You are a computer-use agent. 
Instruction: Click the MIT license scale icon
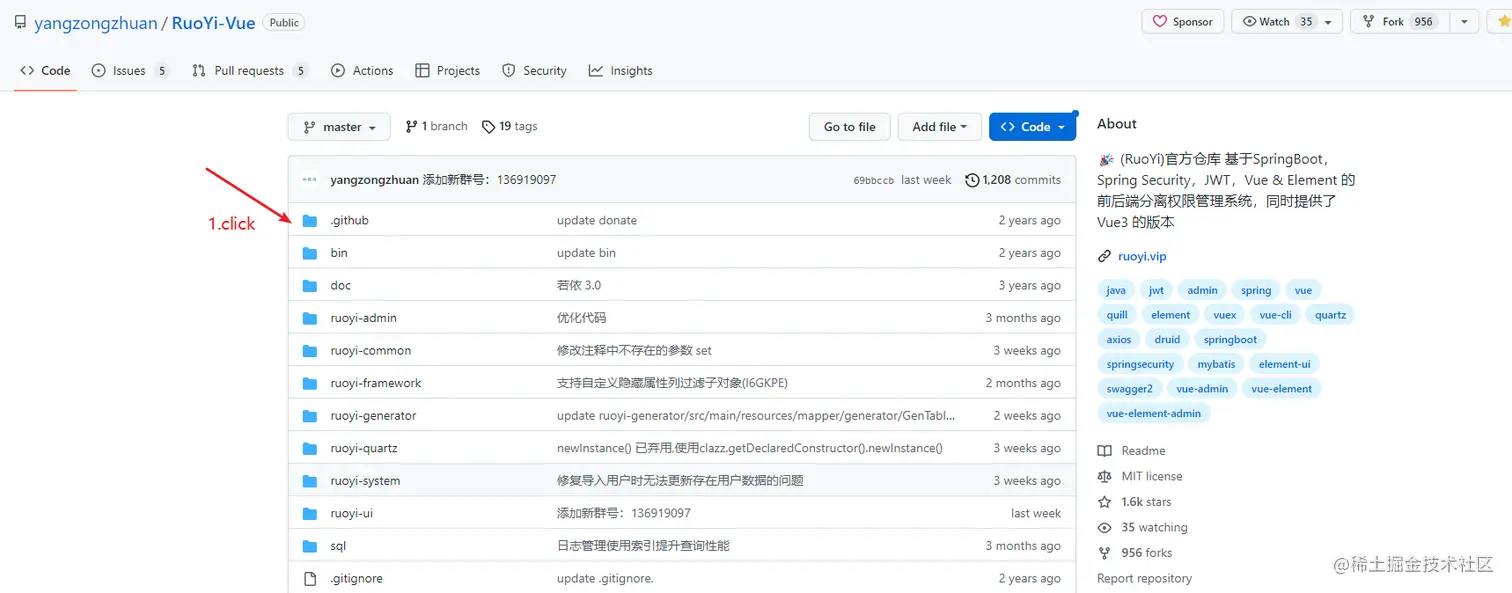pyautogui.click(x=1104, y=477)
